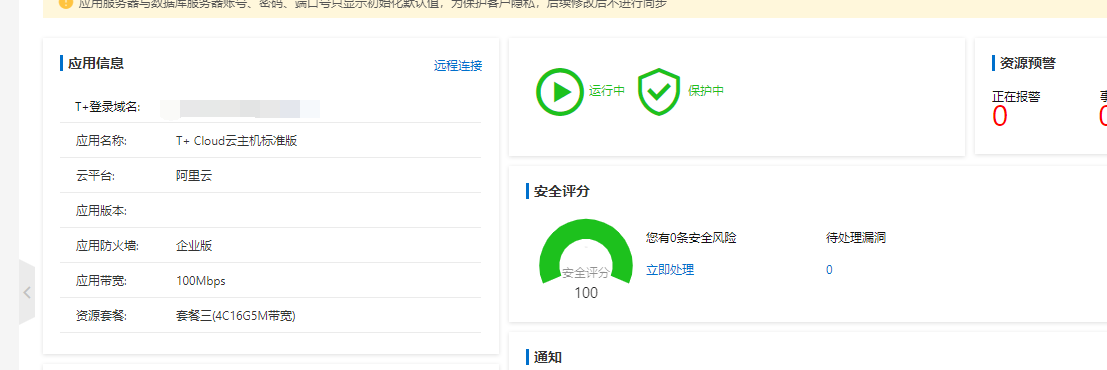Click the blurred T+ login domain value

239,108
